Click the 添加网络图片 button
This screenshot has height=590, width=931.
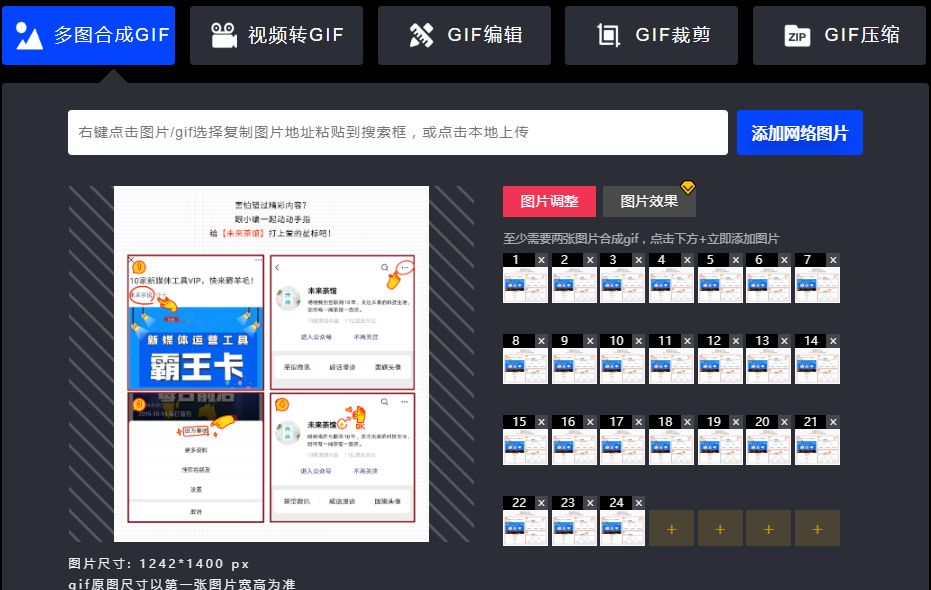(800, 132)
